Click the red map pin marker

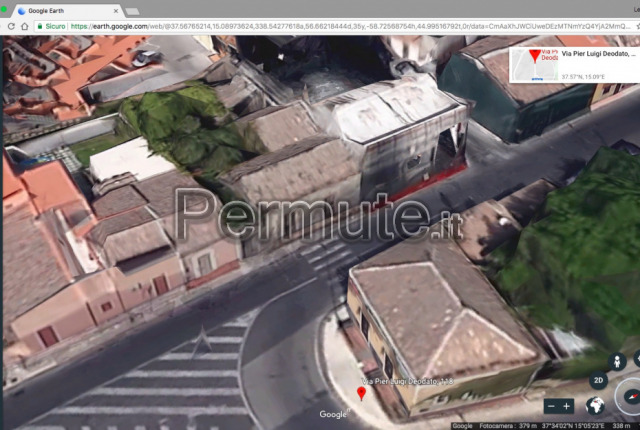coord(361,393)
